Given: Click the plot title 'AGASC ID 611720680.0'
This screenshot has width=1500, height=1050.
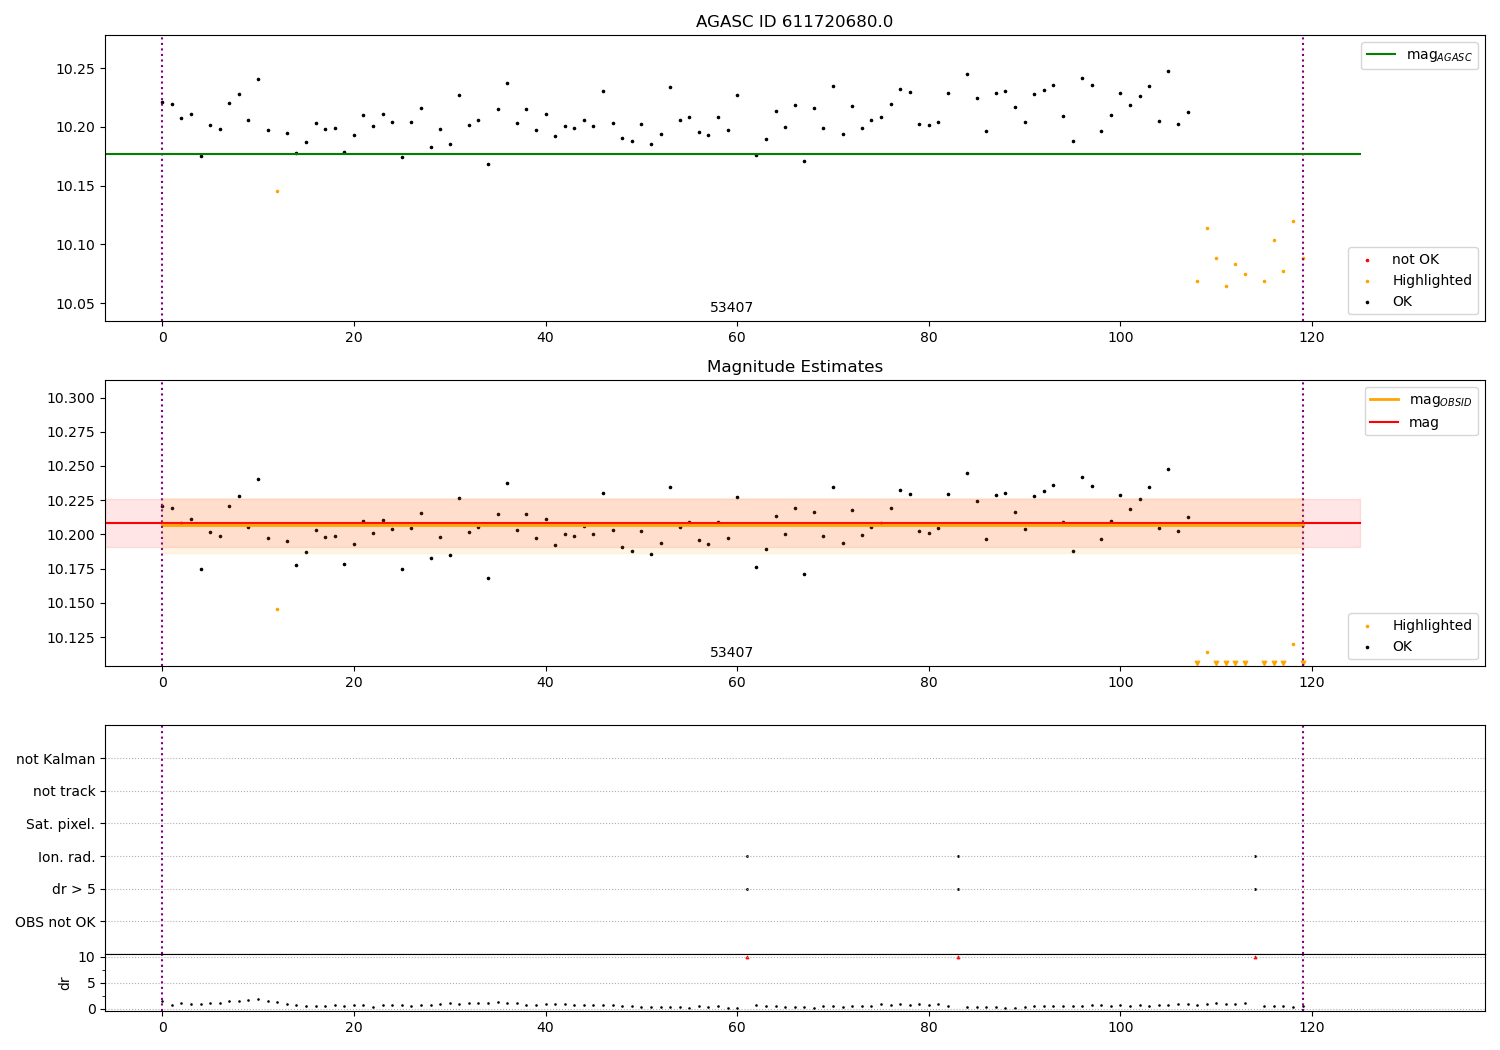Looking at the screenshot, I should 794,22.
